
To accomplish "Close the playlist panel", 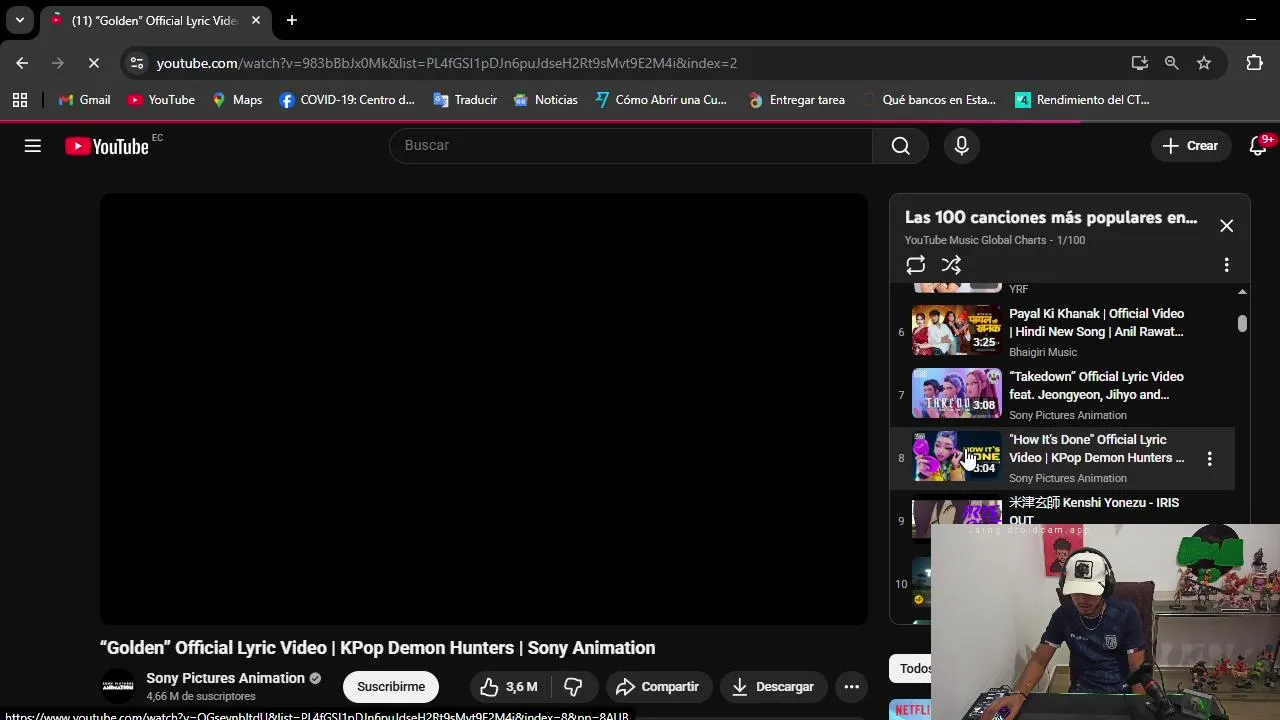I will [1226, 226].
